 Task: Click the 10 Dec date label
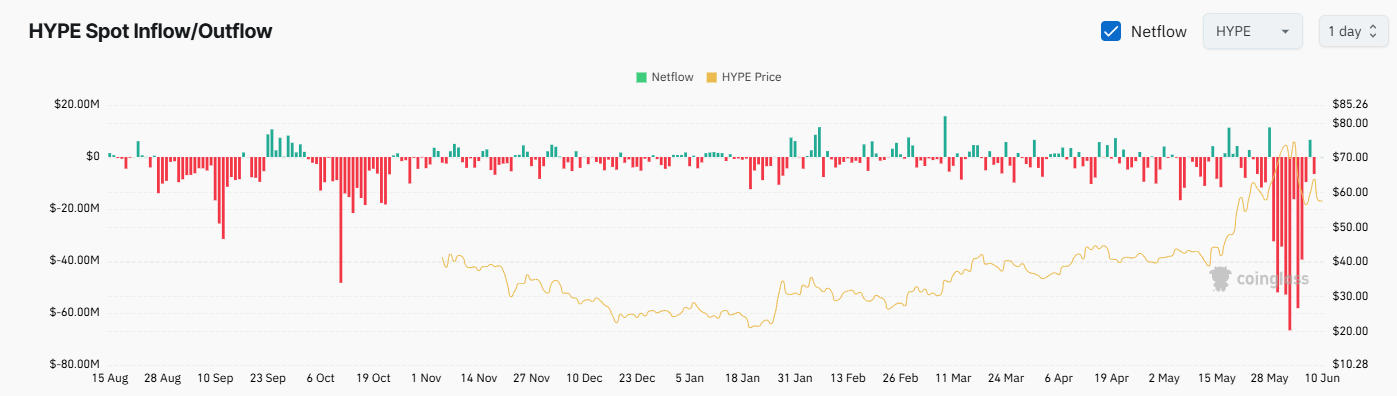[x=584, y=379]
